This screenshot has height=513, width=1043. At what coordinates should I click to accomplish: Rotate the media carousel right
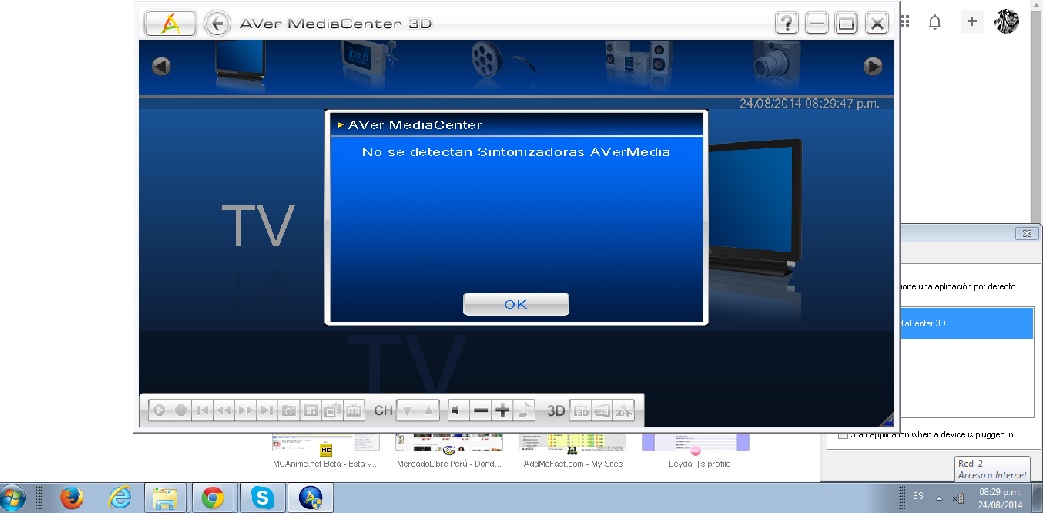873,66
